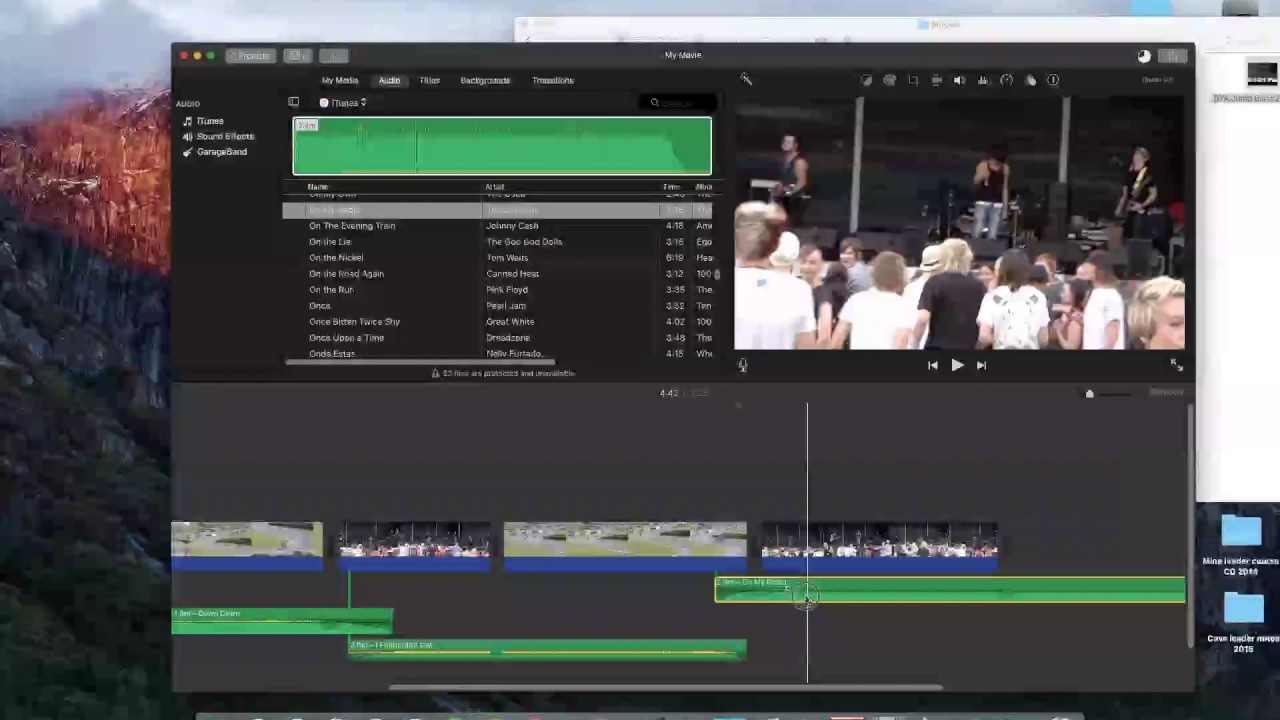Select the second crowd video clip
The image size is (1280, 720).
(414, 546)
